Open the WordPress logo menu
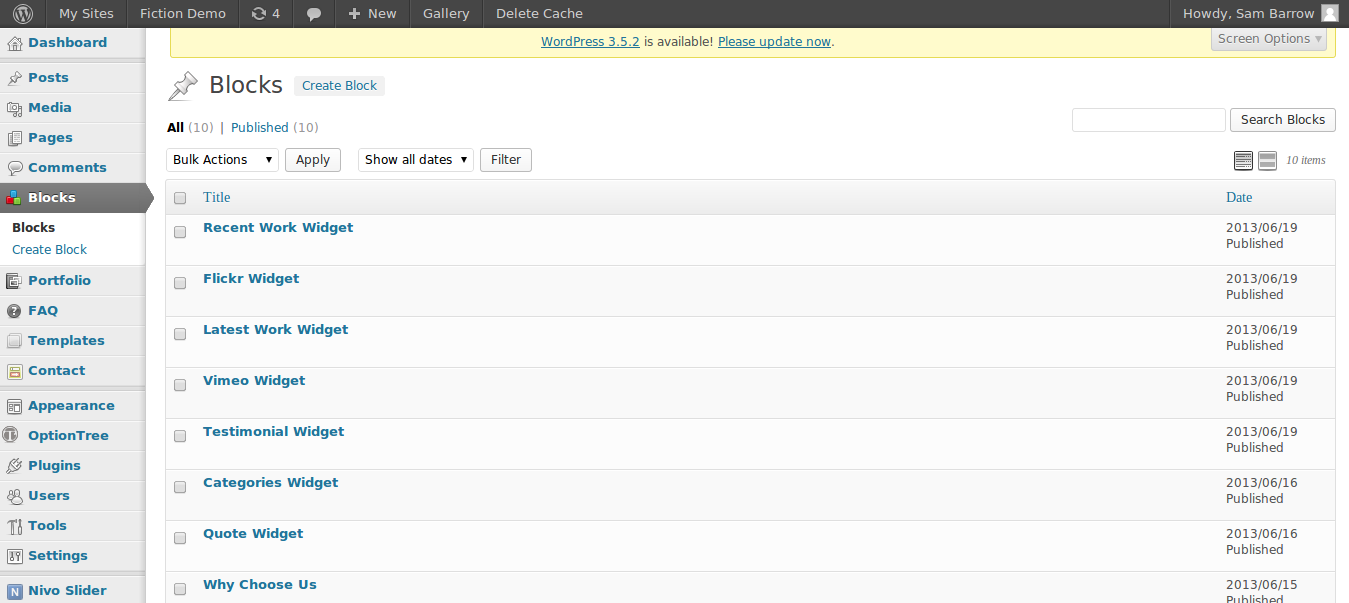This screenshot has height=603, width=1349. tap(23, 13)
